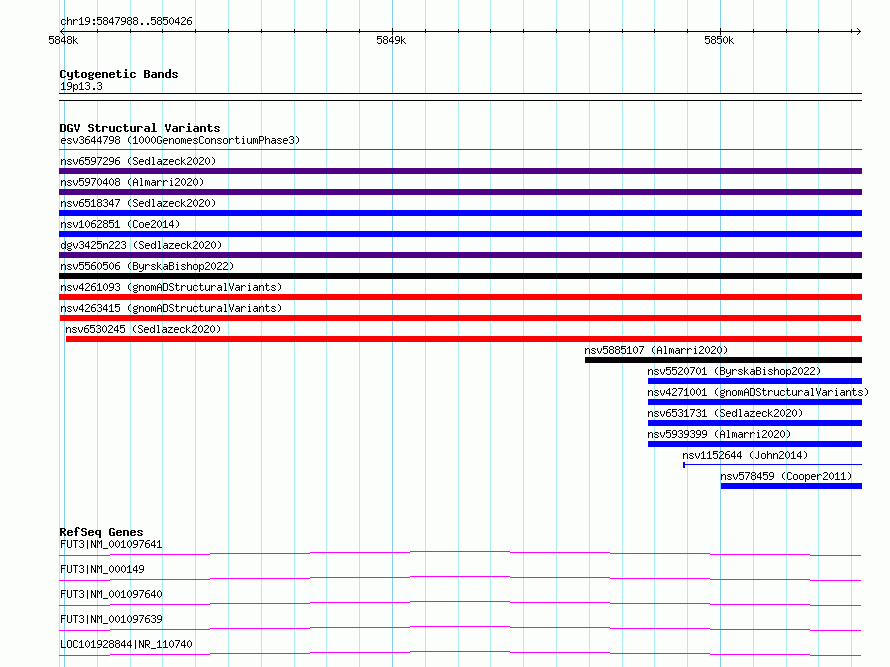The height and width of the screenshot is (667, 890).
Task: Select nsv1152644 (John2014) label
Action: 745,455
